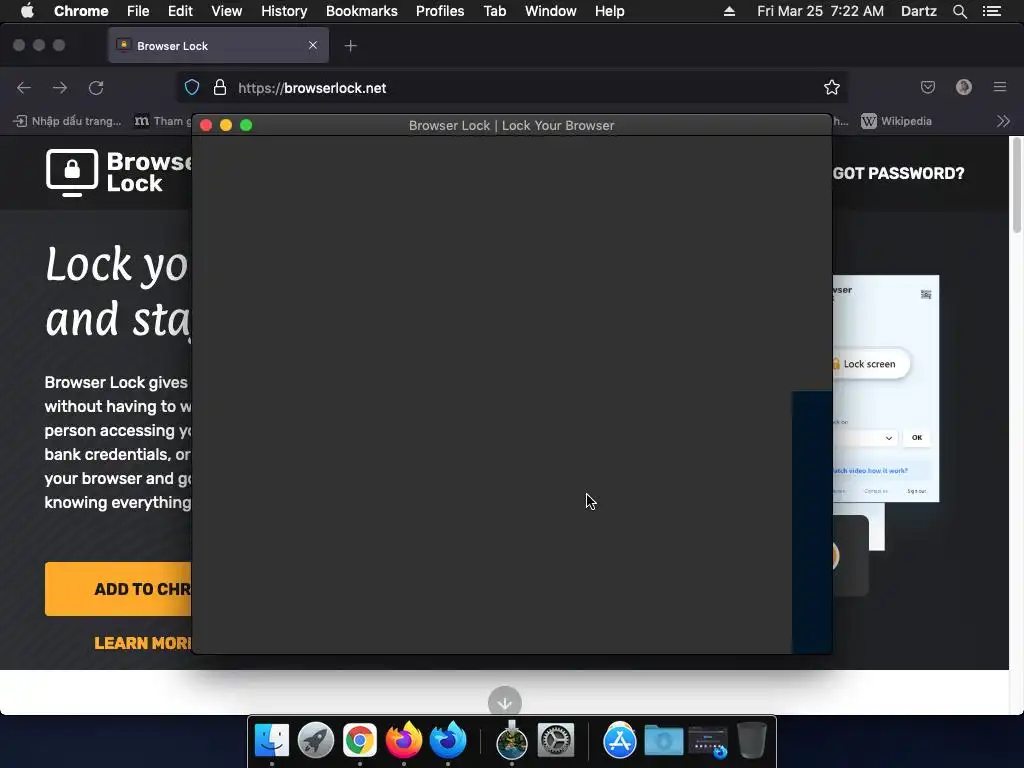Click the Dartz user name in menu bar

[x=918, y=11]
